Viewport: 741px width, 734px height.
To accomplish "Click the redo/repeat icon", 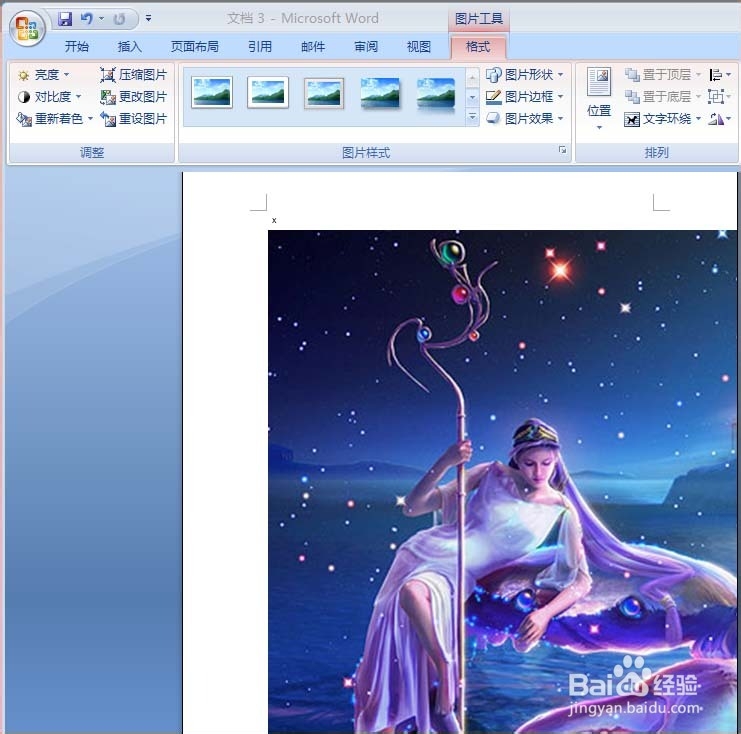I will pyautogui.click(x=119, y=19).
